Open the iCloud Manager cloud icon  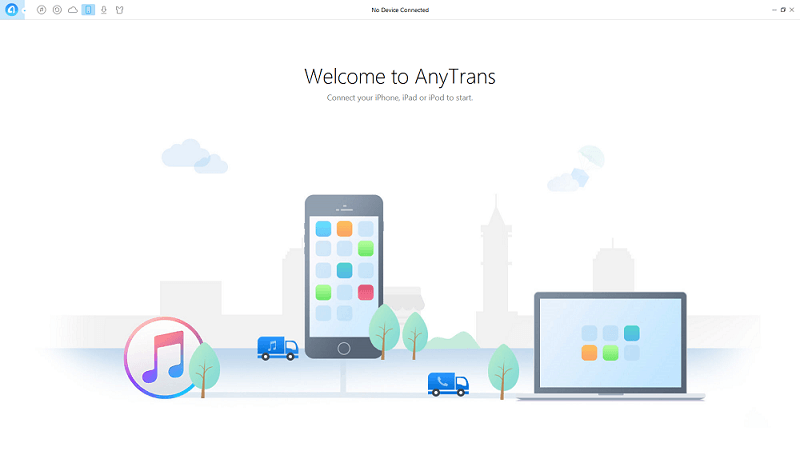[73, 10]
